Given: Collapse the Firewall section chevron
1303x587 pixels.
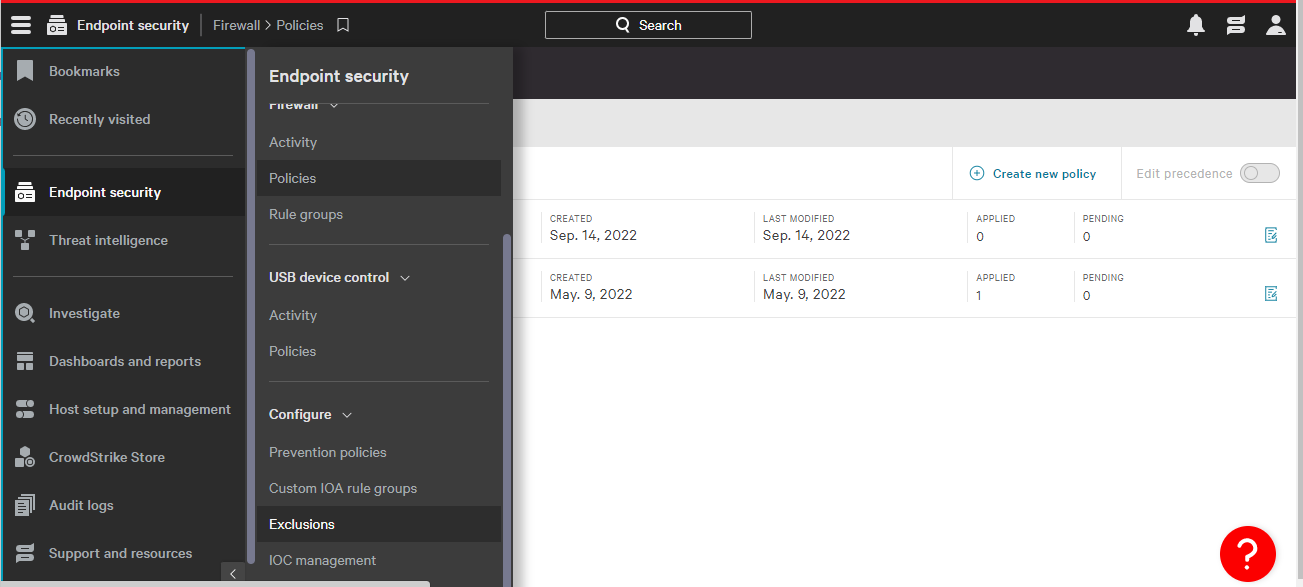Looking at the screenshot, I should tap(334, 105).
